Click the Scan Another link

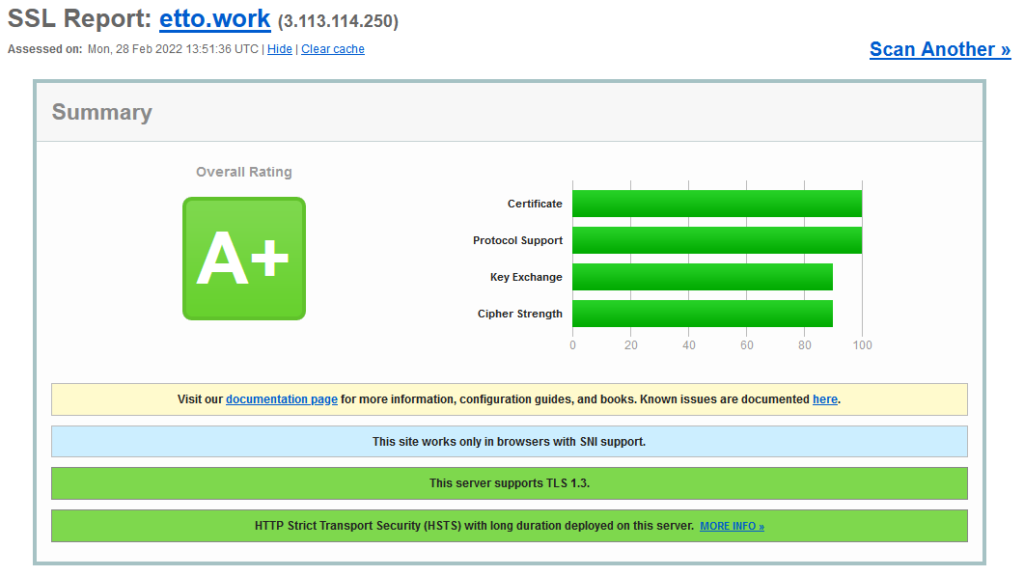(x=939, y=49)
